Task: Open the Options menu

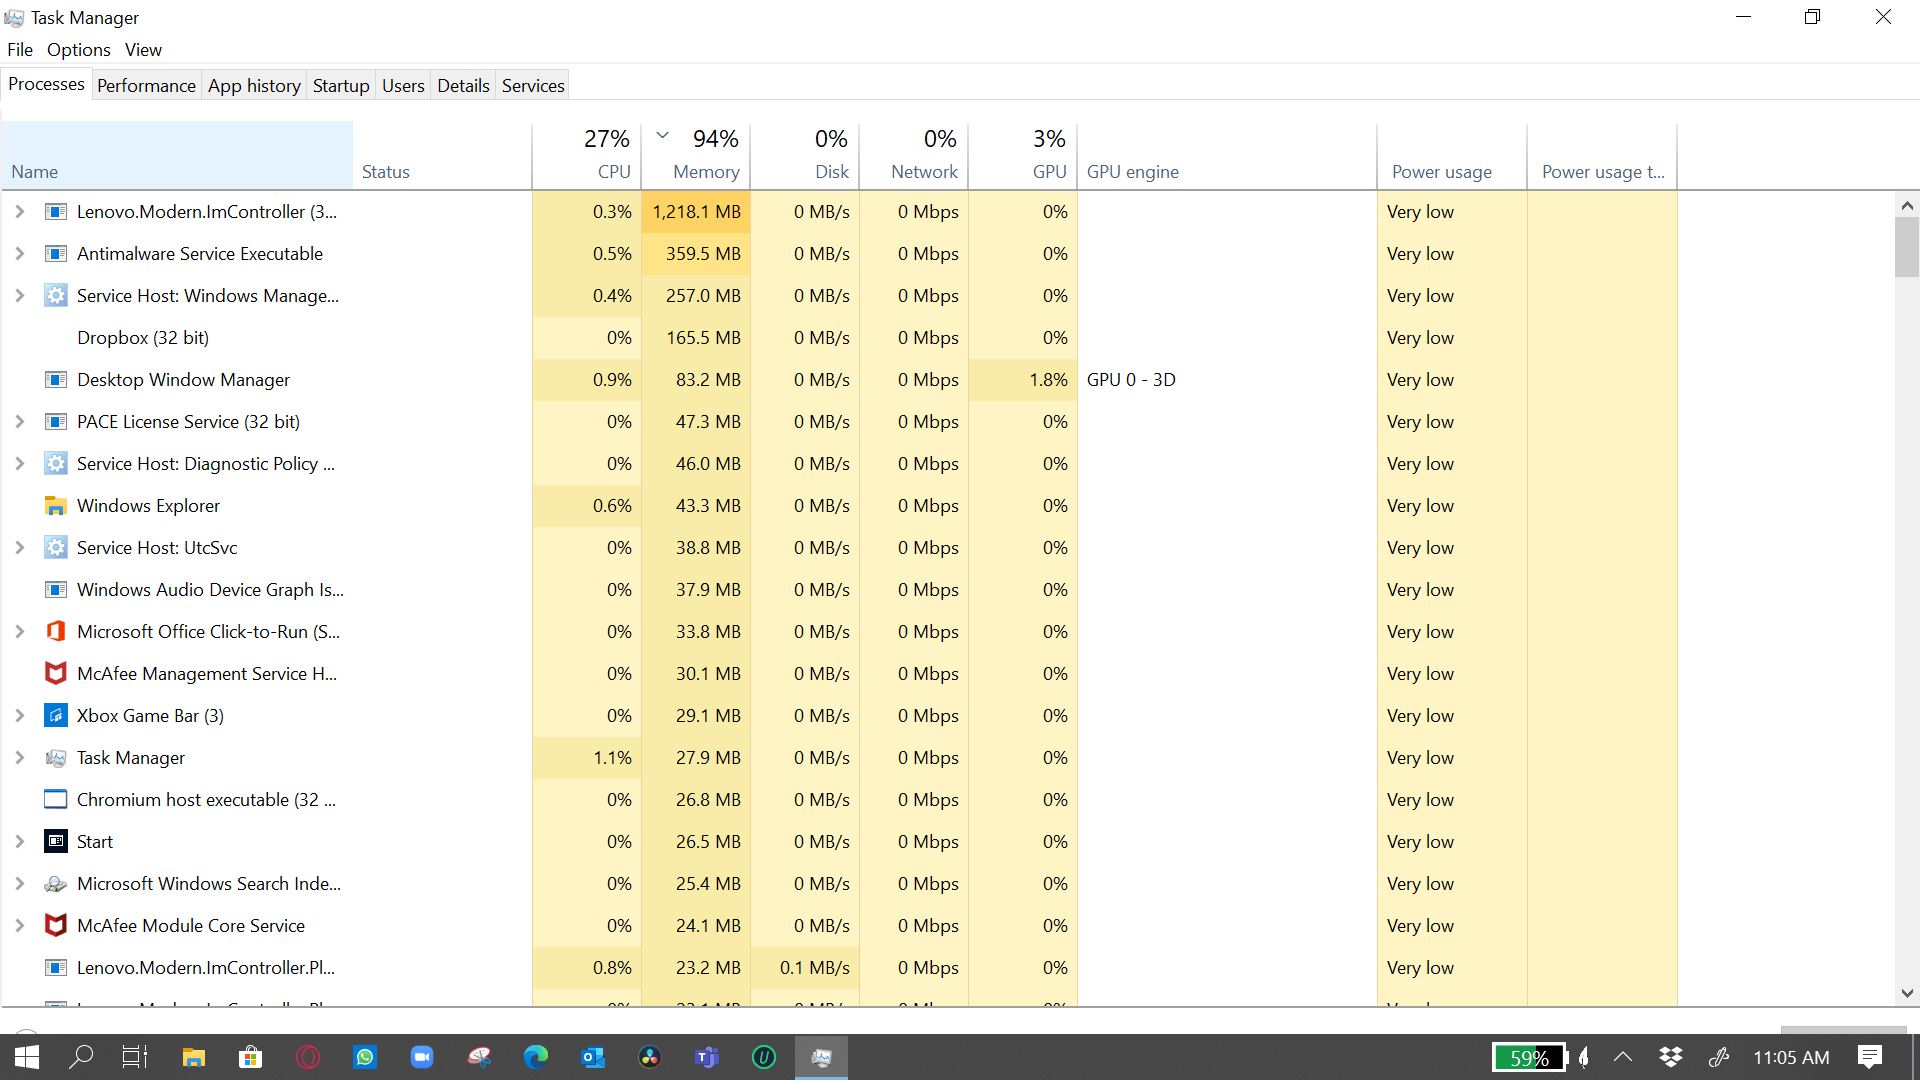Action: tap(79, 50)
